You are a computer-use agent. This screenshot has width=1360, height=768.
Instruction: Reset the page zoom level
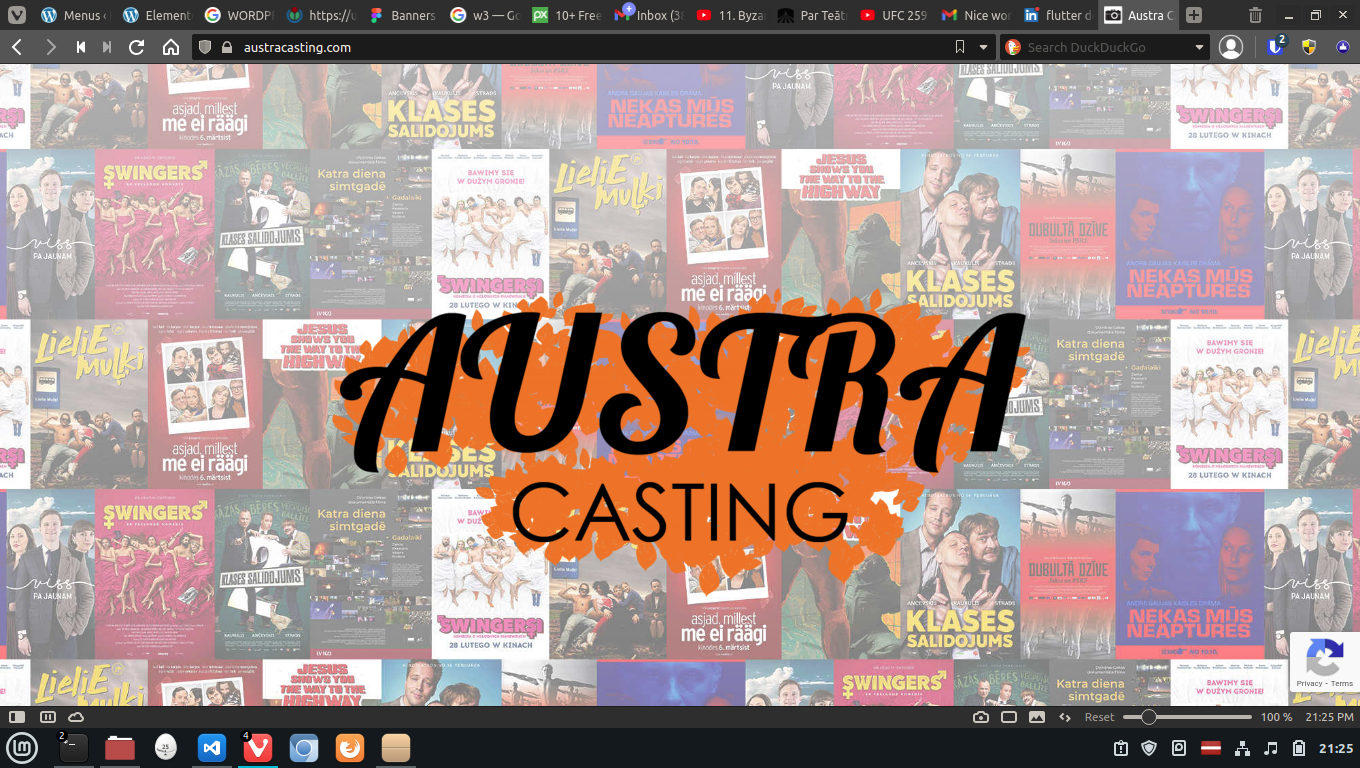[1099, 717]
